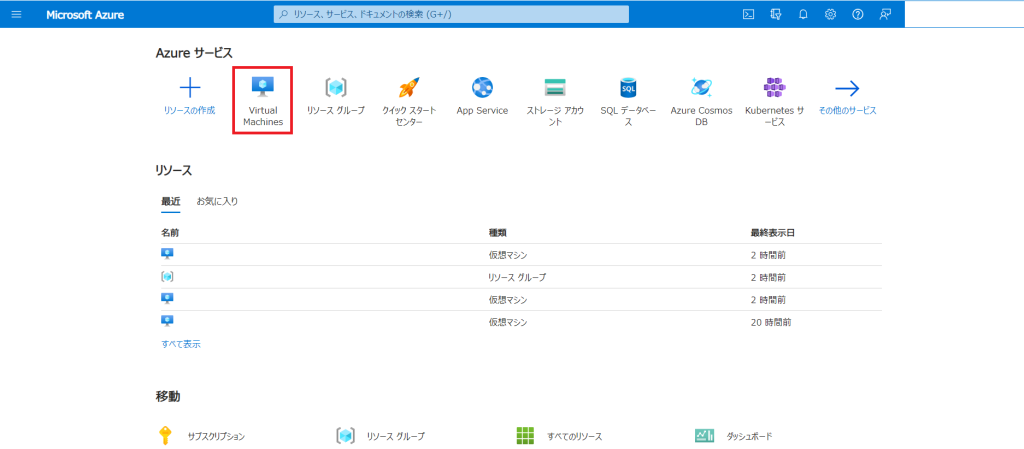
Task: Open the hamburger portal menu
Action: click(16, 14)
